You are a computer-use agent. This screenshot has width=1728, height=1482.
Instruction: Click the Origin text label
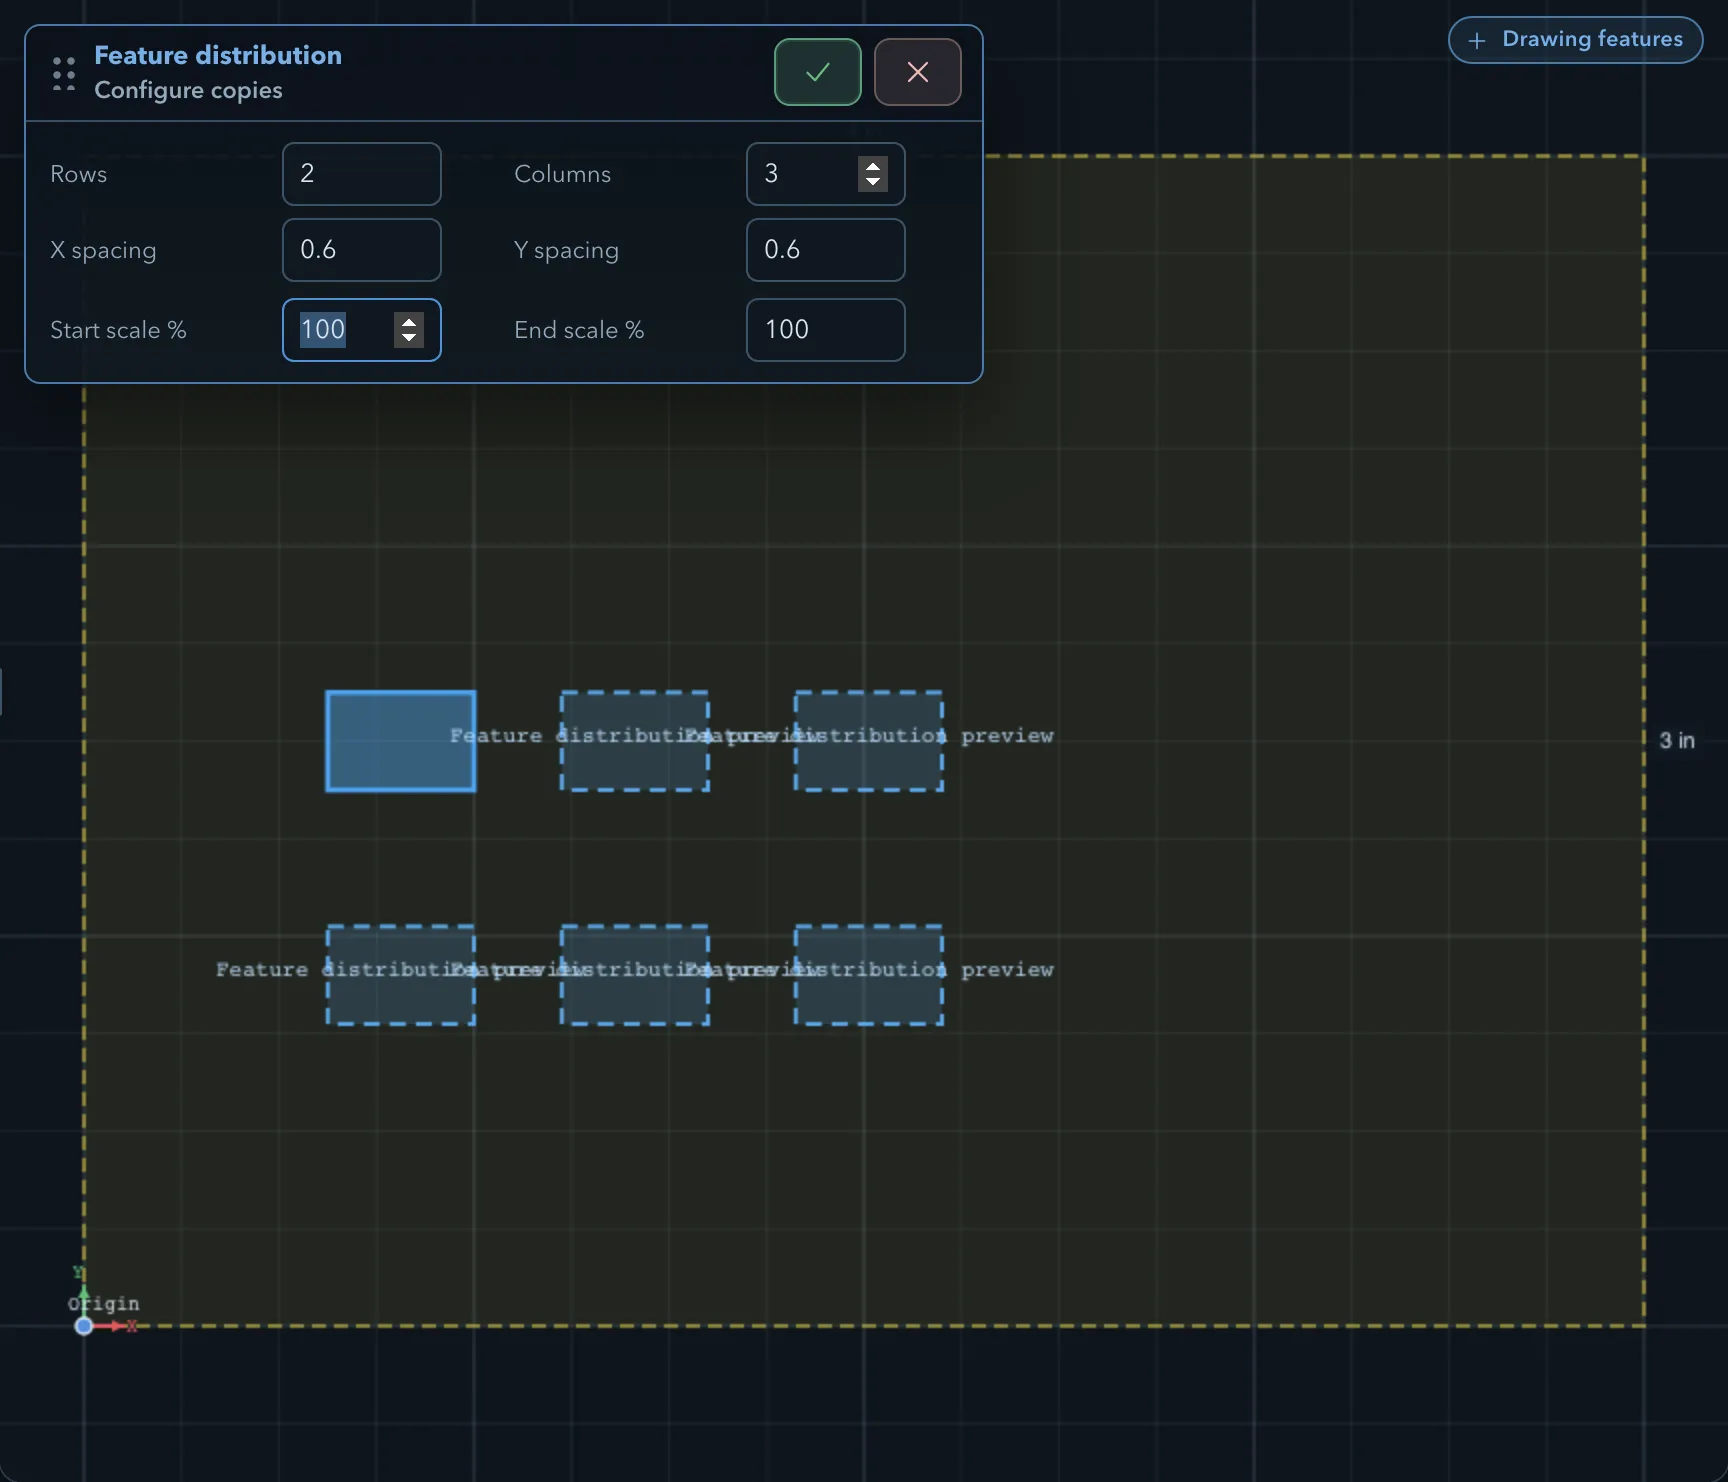104,1304
